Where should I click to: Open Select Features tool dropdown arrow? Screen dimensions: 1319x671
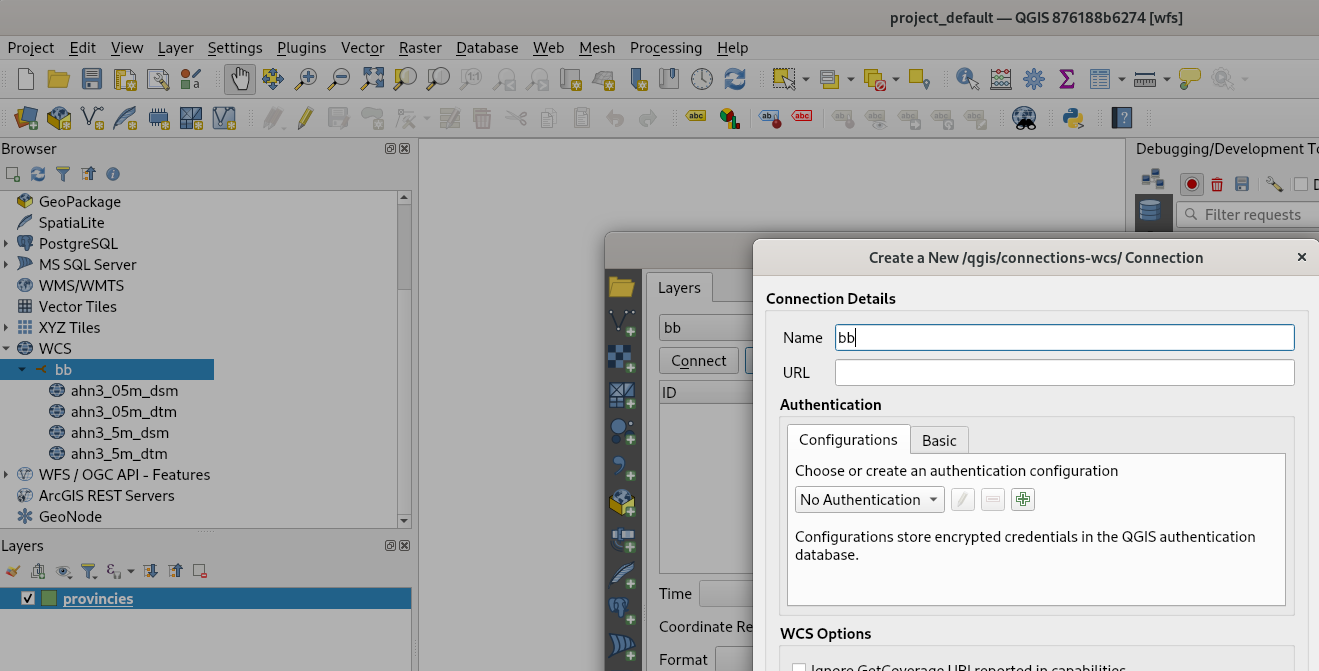coord(807,79)
